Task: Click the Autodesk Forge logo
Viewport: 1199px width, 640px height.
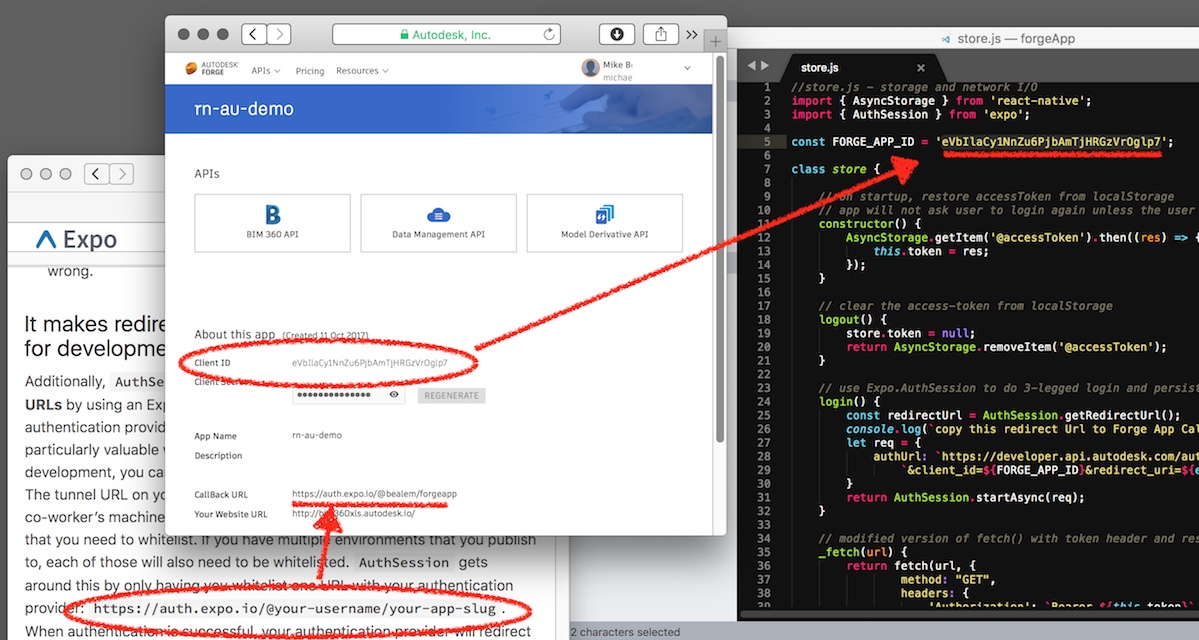Action: [x=212, y=69]
